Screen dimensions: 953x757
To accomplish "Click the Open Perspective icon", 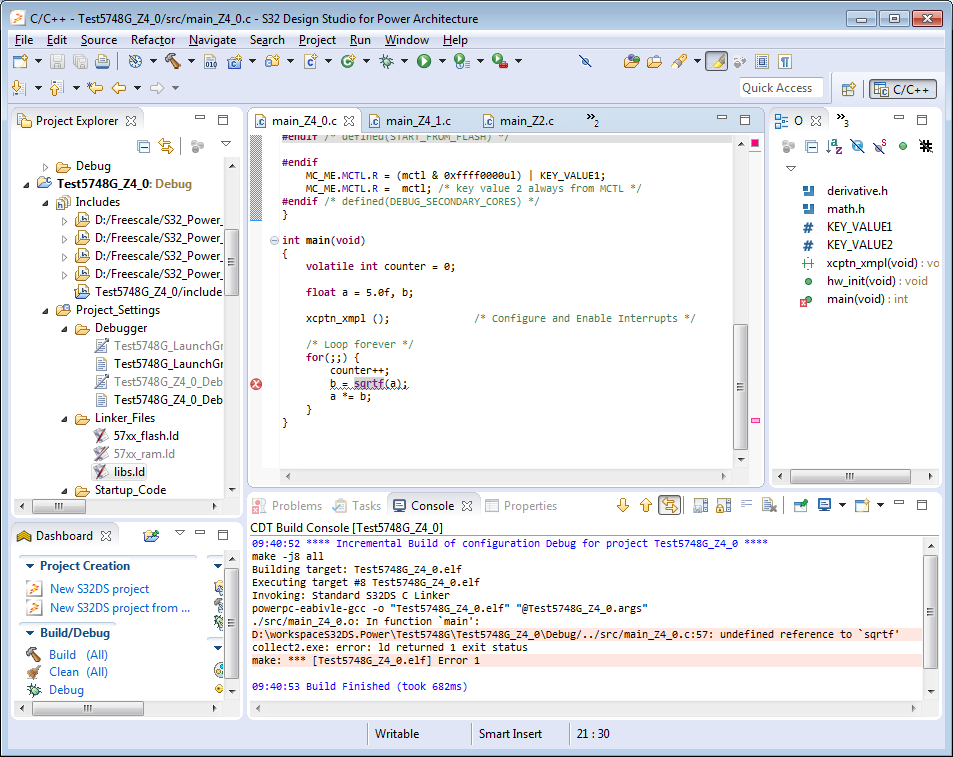I will (848, 89).
